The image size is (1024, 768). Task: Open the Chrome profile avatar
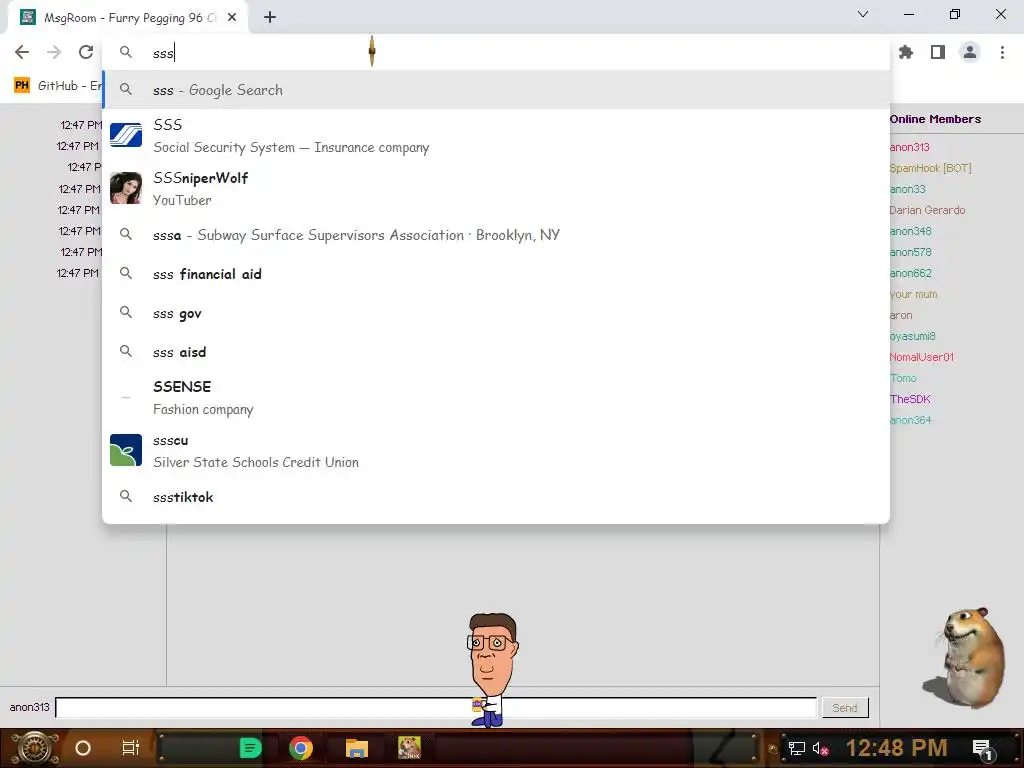(970, 52)
